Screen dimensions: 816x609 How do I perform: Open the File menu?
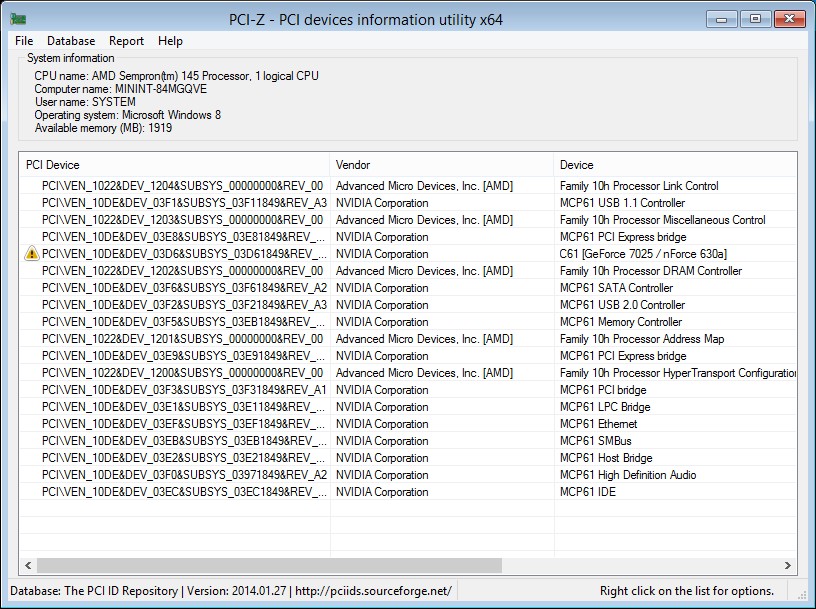(24, 41)
